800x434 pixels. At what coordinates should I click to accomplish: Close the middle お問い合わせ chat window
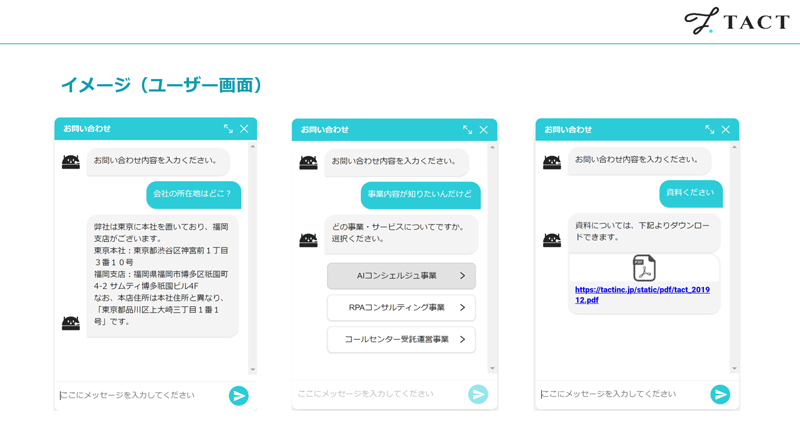[484, 130]
